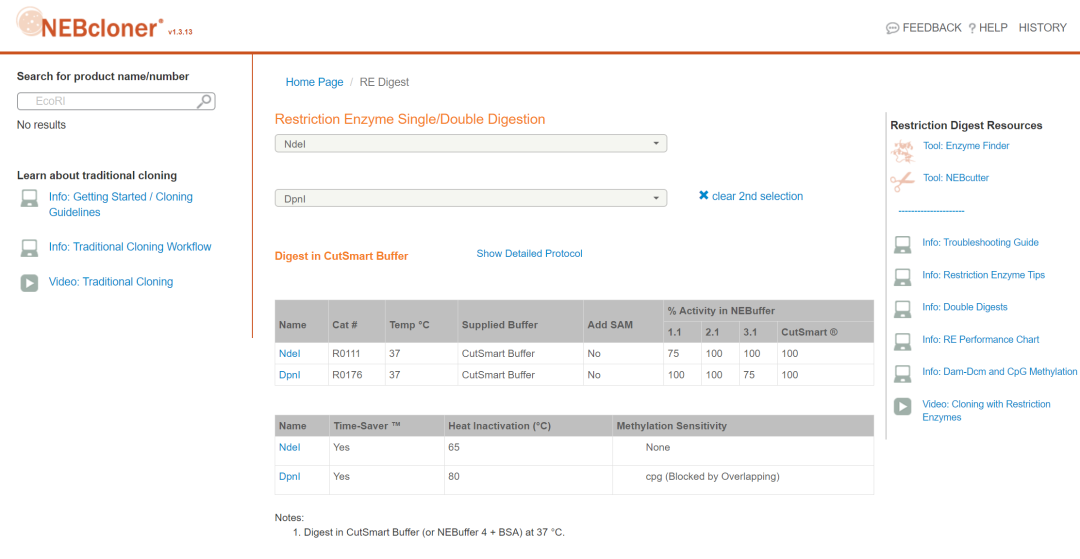The image size is (1080, 559).
Task: Click the Traditional Cloning video play icon
Action: tap(29, 283)
